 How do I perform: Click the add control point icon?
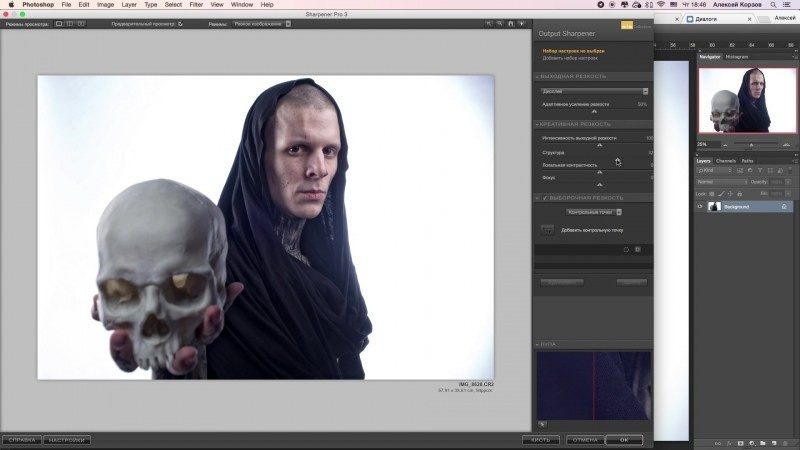click(545, 229)
